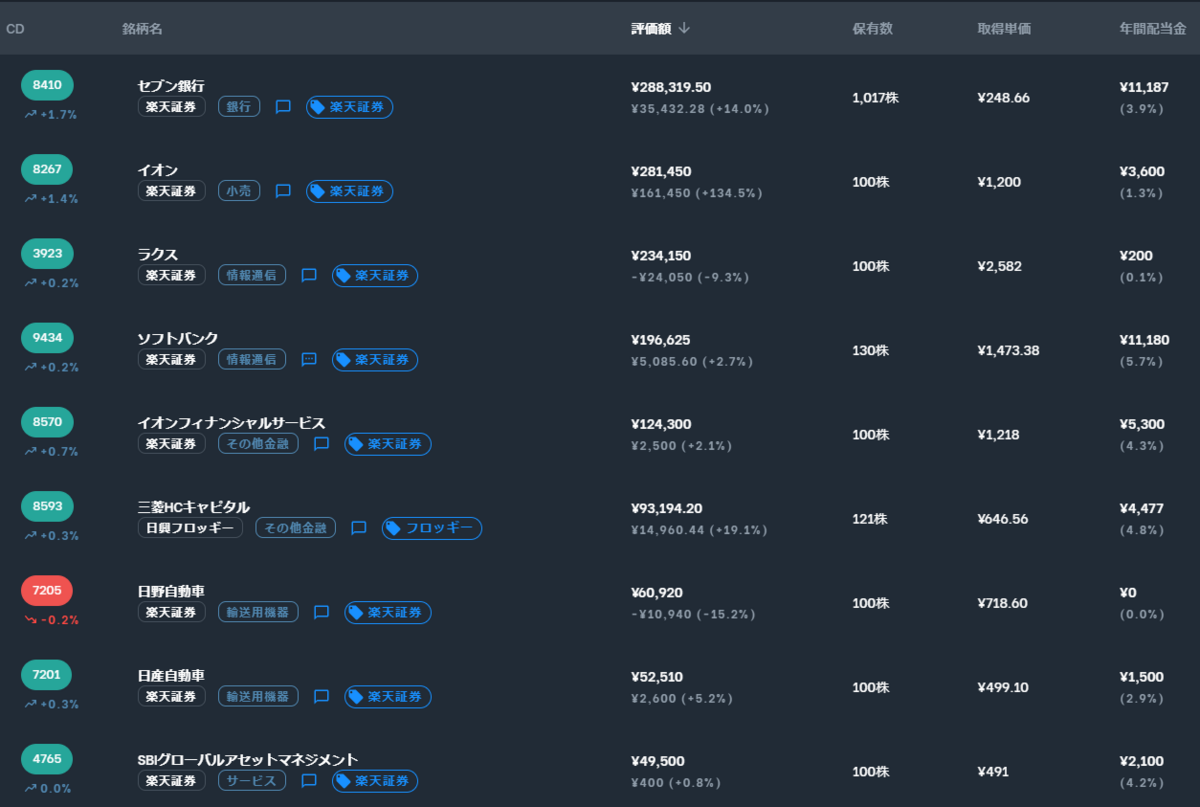Click the 楽天証券 blue tag on イオンフィナンシャルサービス
This screenshot has height=807, width=1200.
pos(388,443)
